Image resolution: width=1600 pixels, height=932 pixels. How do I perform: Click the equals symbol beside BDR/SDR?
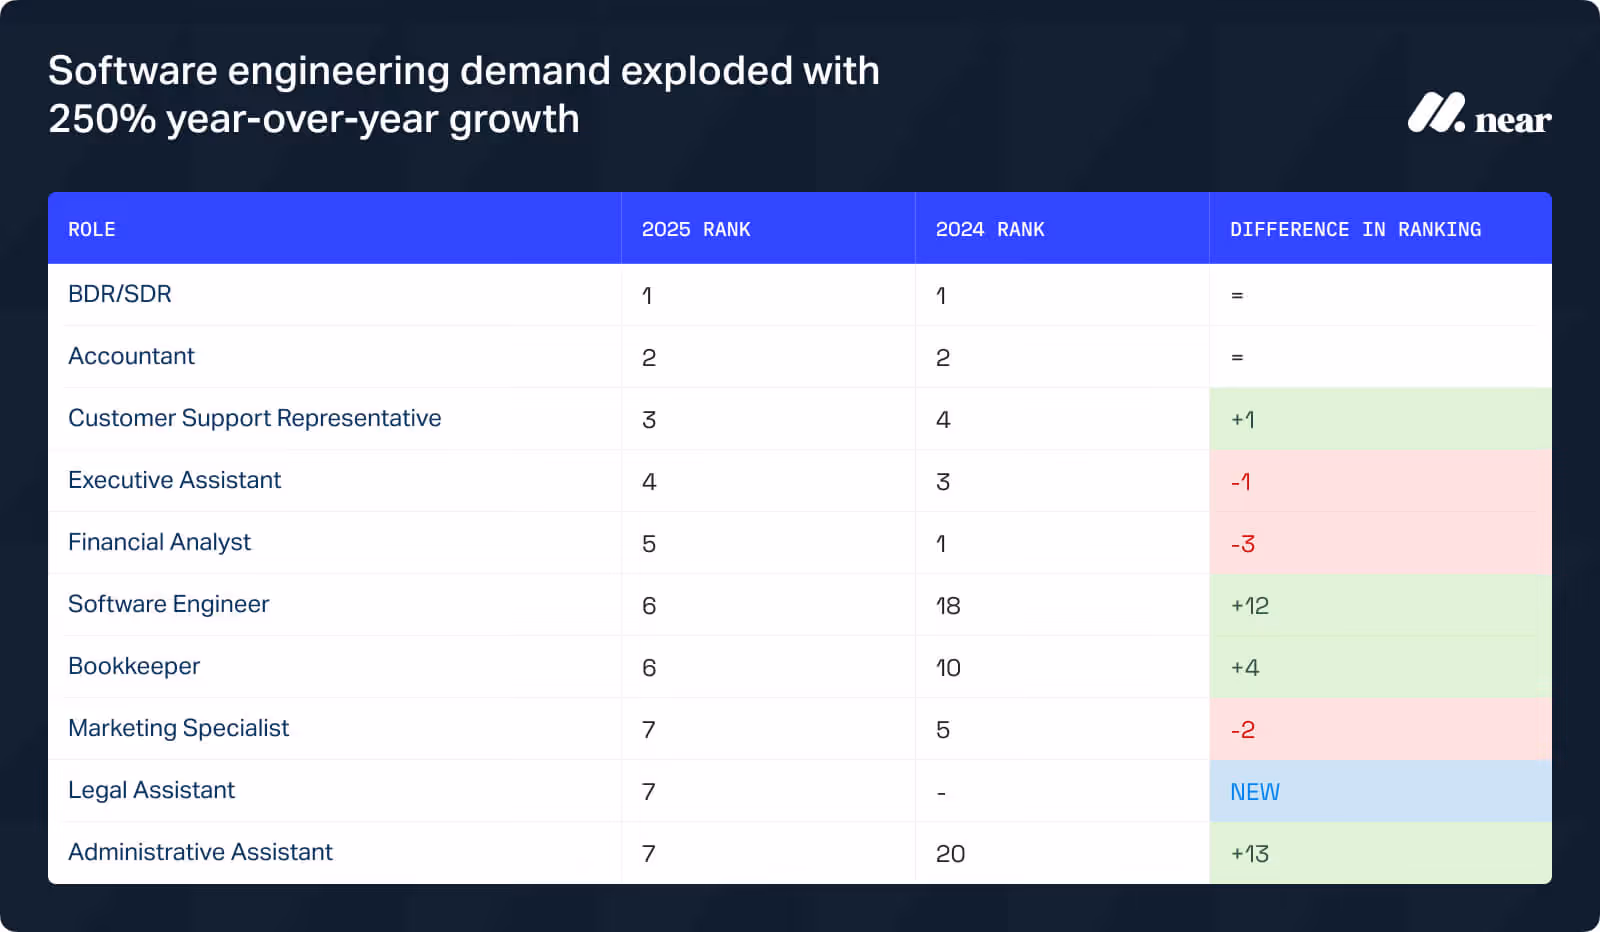[x=1239, y=295]
